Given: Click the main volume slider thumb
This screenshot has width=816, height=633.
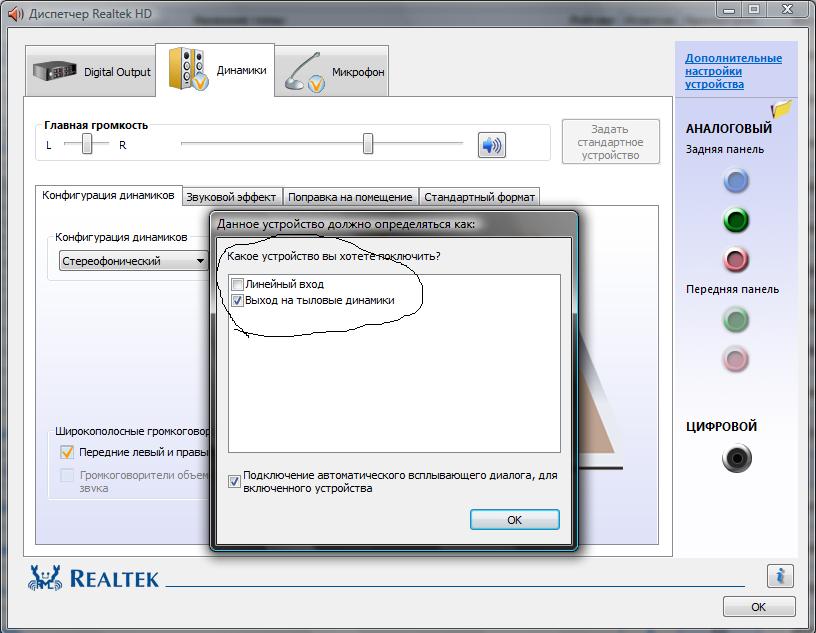Looking at the screenshot, I should pos(368,144).
